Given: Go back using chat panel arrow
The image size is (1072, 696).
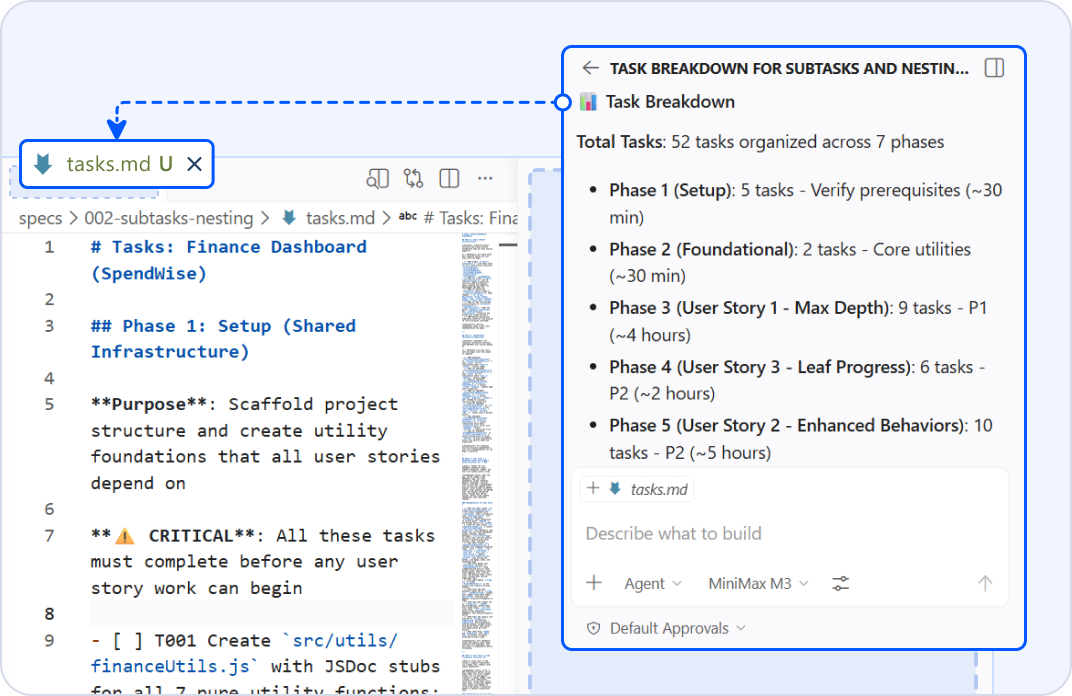Looking at the screenshot, I should pyautogui.click(x=590, y=68).
